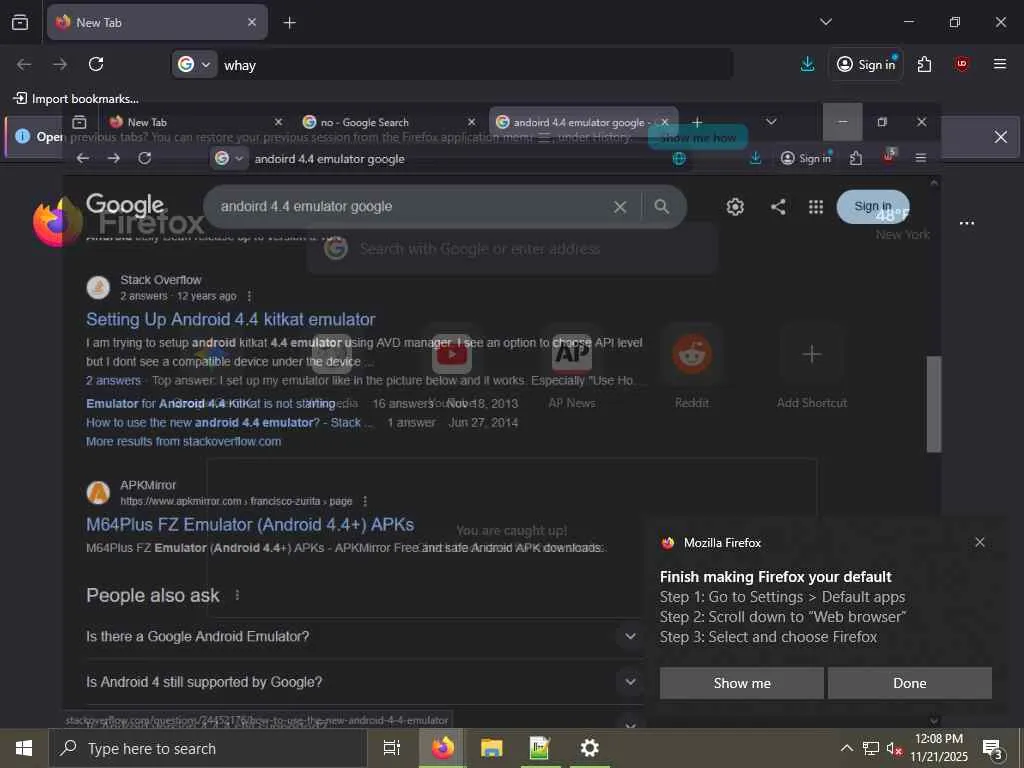Open Firefox View in the back window
1024x768 pixels.
20,22
